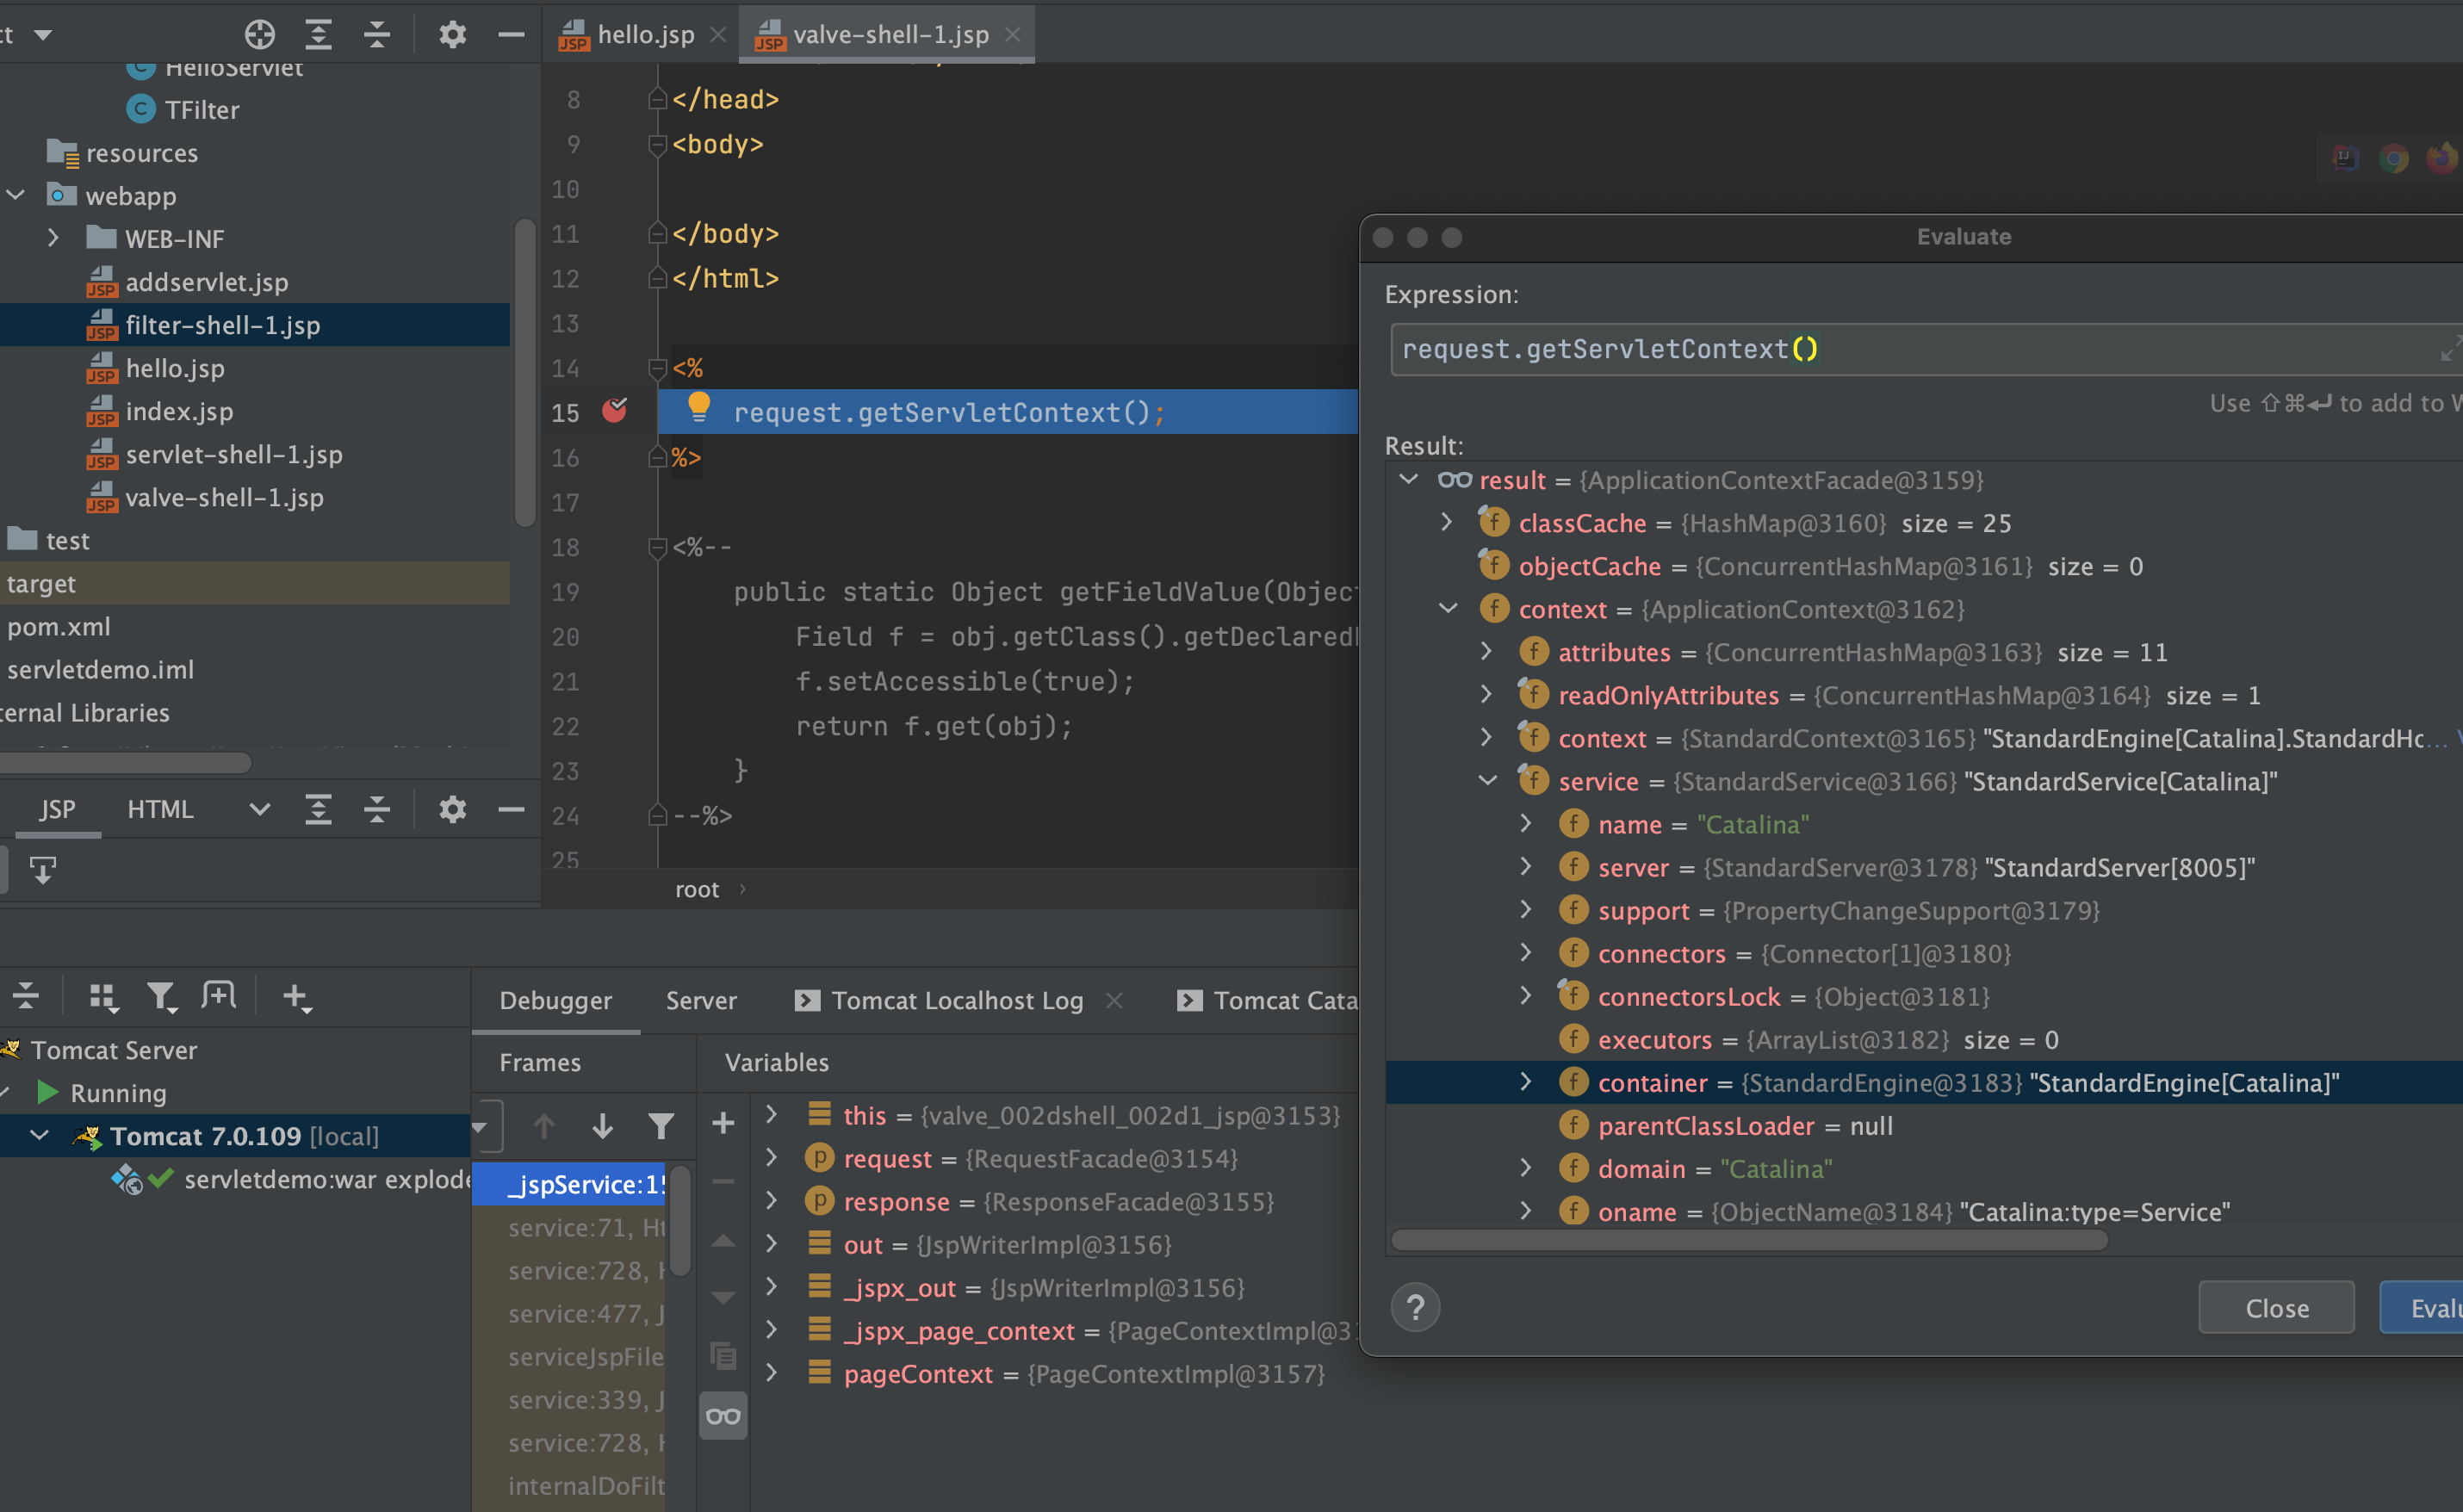Close the hello.jsp editor tab

[718, 35]
